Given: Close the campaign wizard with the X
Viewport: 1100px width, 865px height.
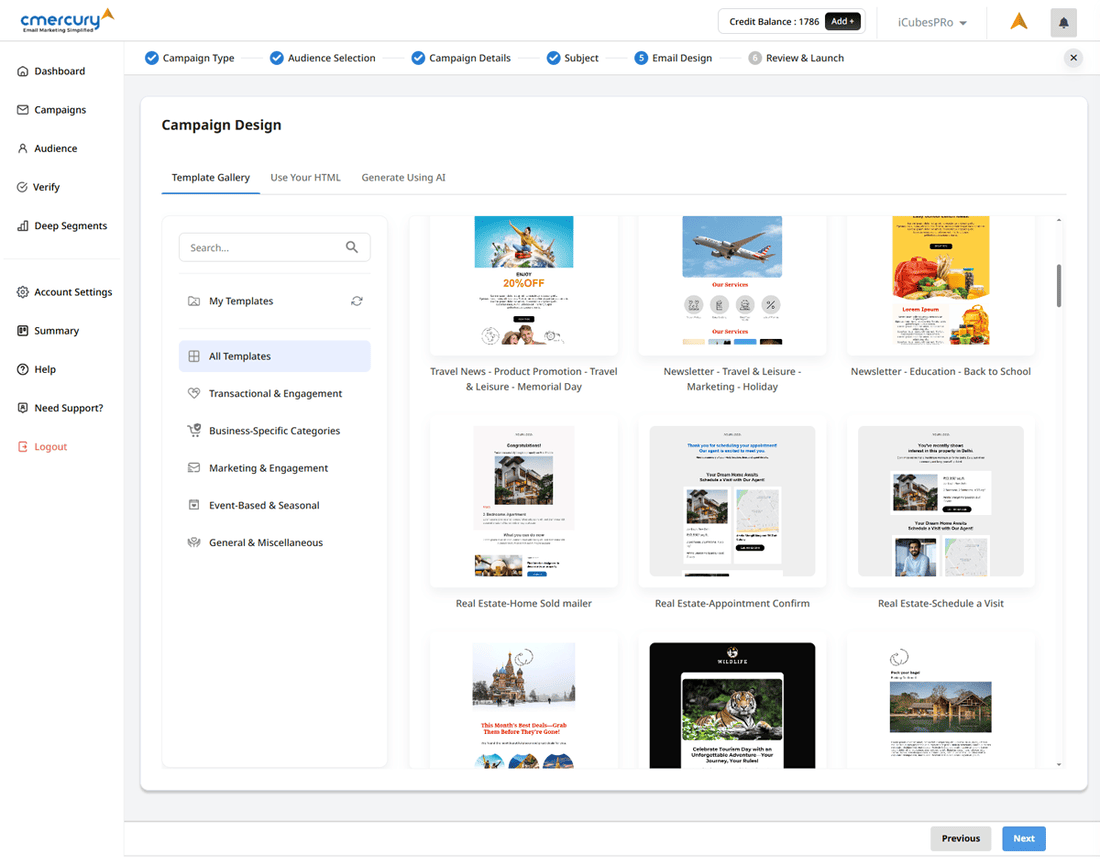Looking at the screenshot, I should pos(1073,58).
